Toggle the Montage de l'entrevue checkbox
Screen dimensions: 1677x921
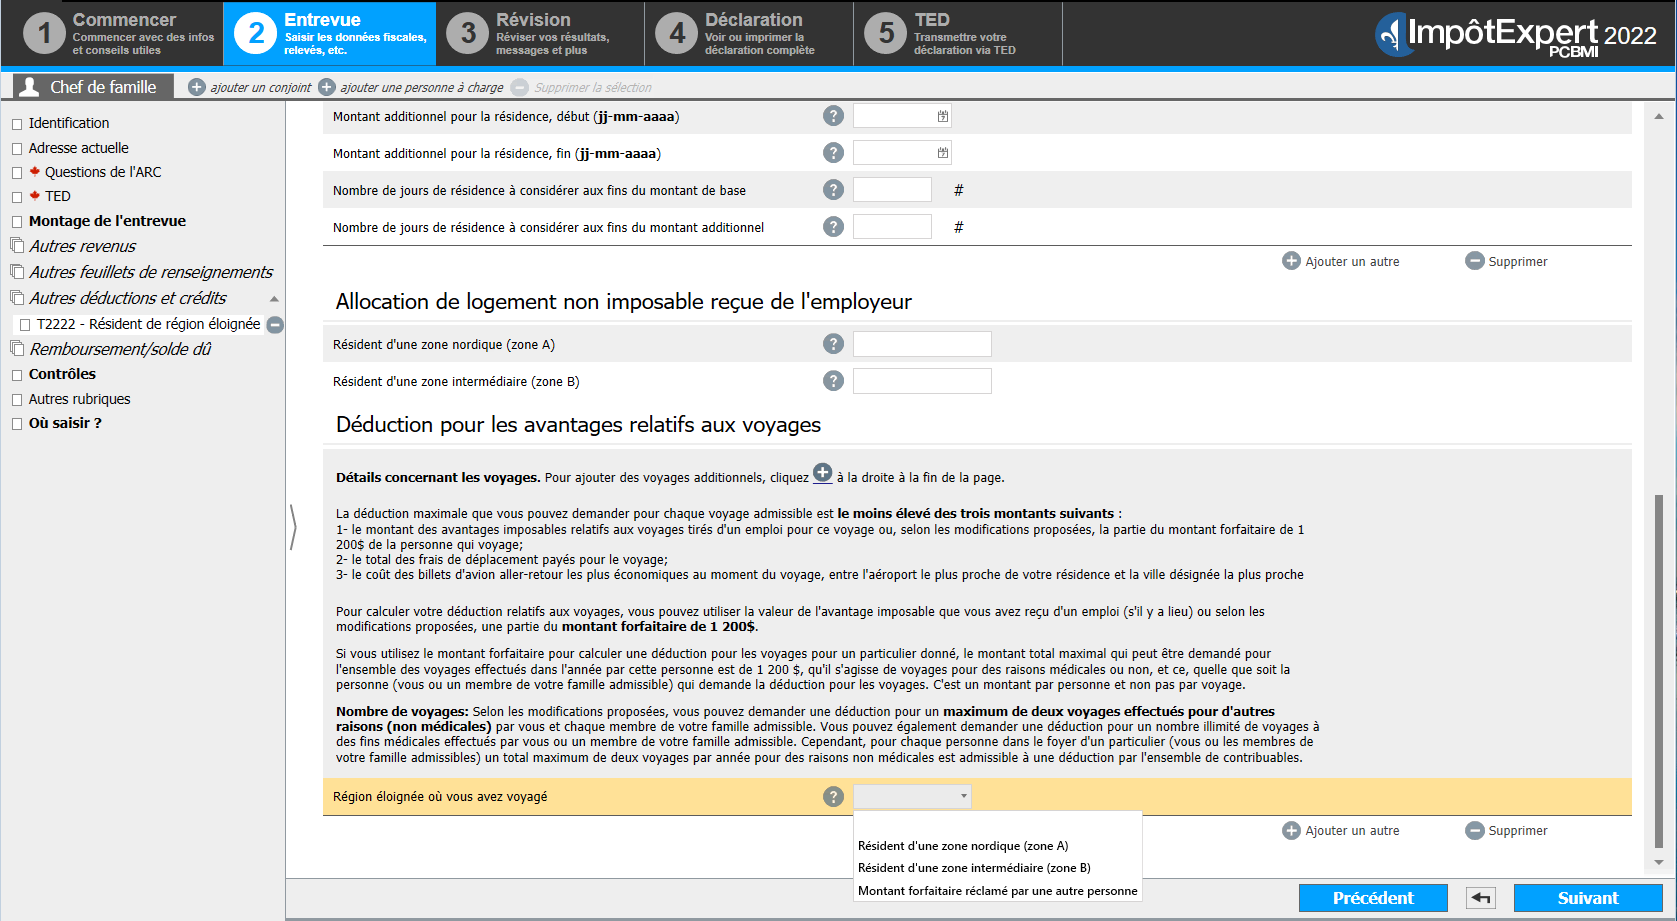[17, 222]
